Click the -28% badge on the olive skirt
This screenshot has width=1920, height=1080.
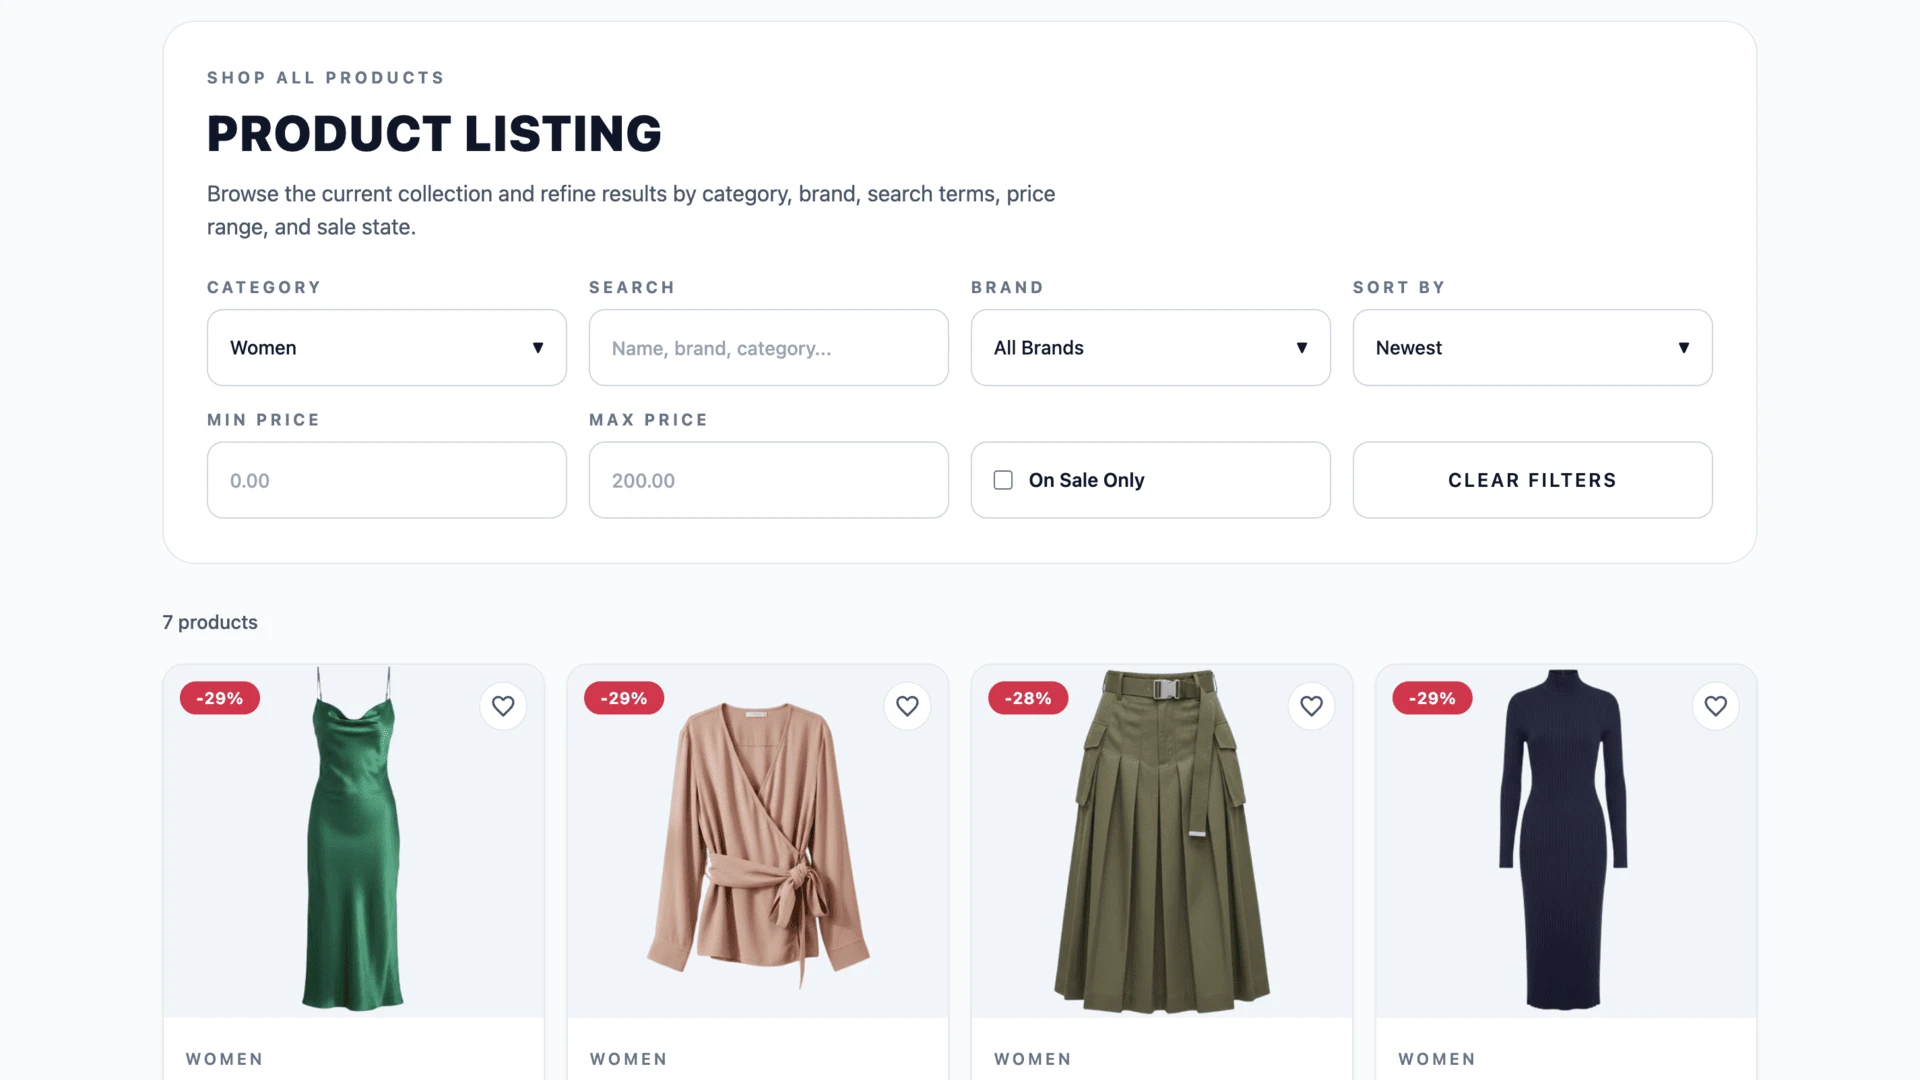click(1028, 698)
